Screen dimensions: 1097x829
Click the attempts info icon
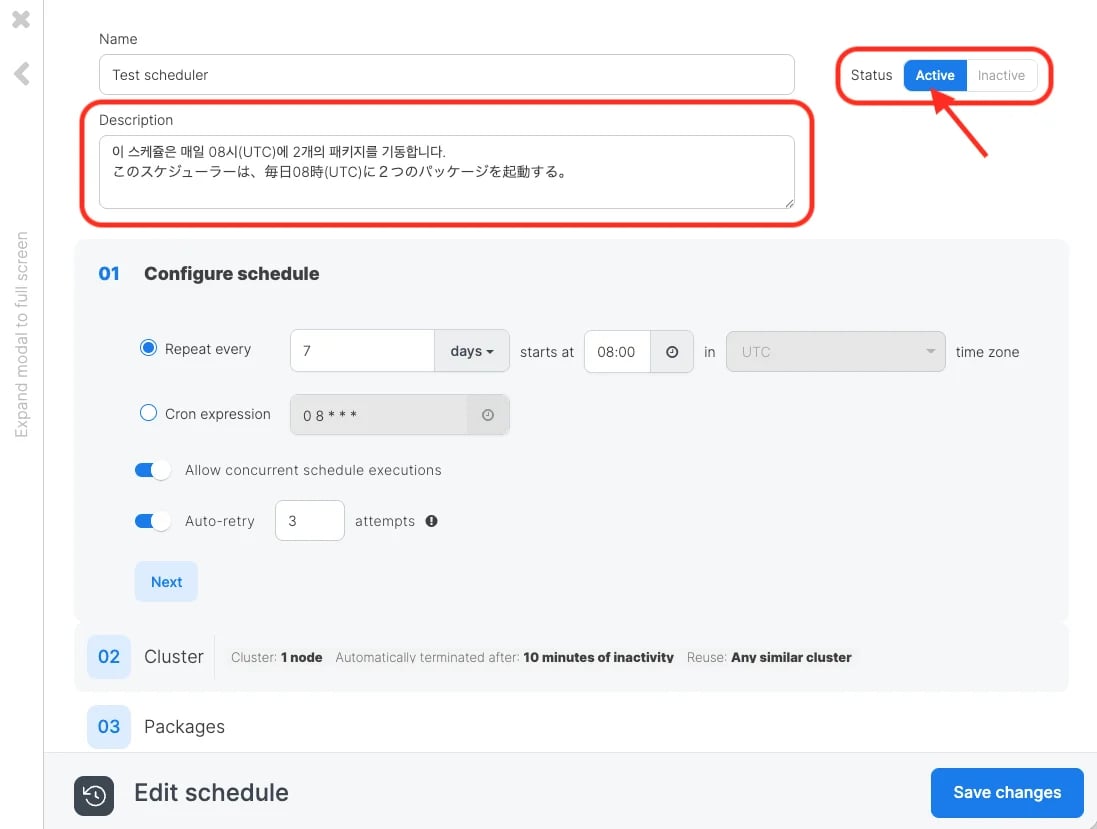[x=432, y=520]
